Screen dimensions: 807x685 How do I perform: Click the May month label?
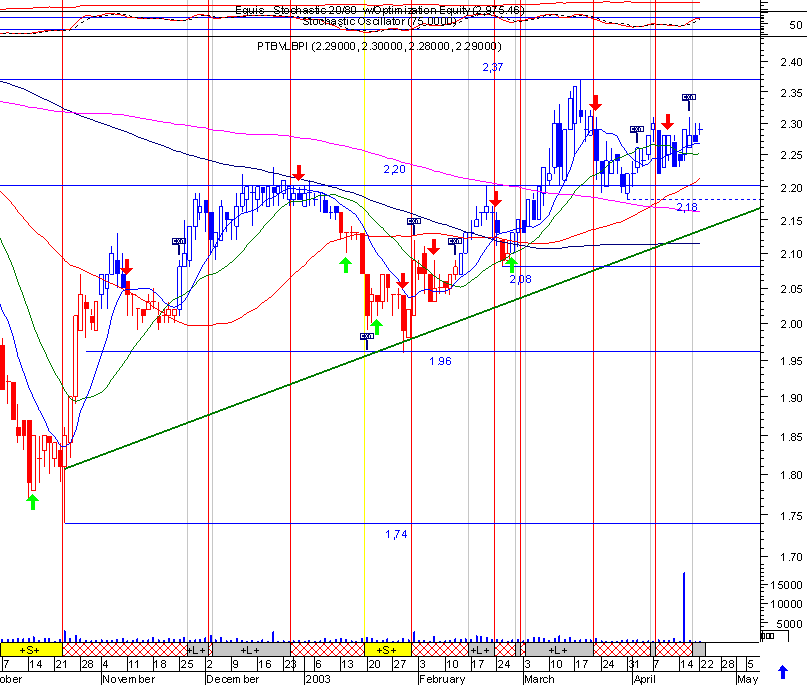click(x=748, y=679)
